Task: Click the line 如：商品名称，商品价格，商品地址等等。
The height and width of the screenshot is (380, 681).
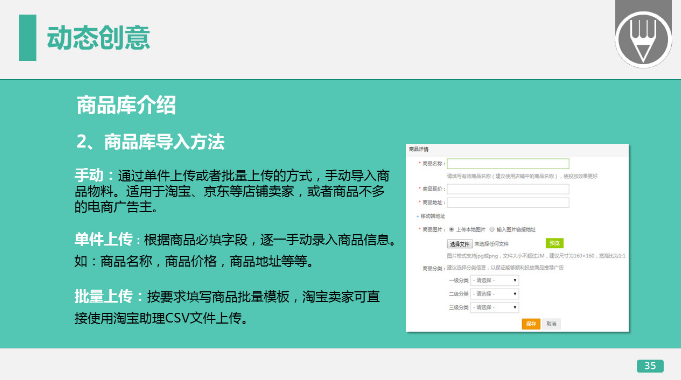Action: (194, 261)
